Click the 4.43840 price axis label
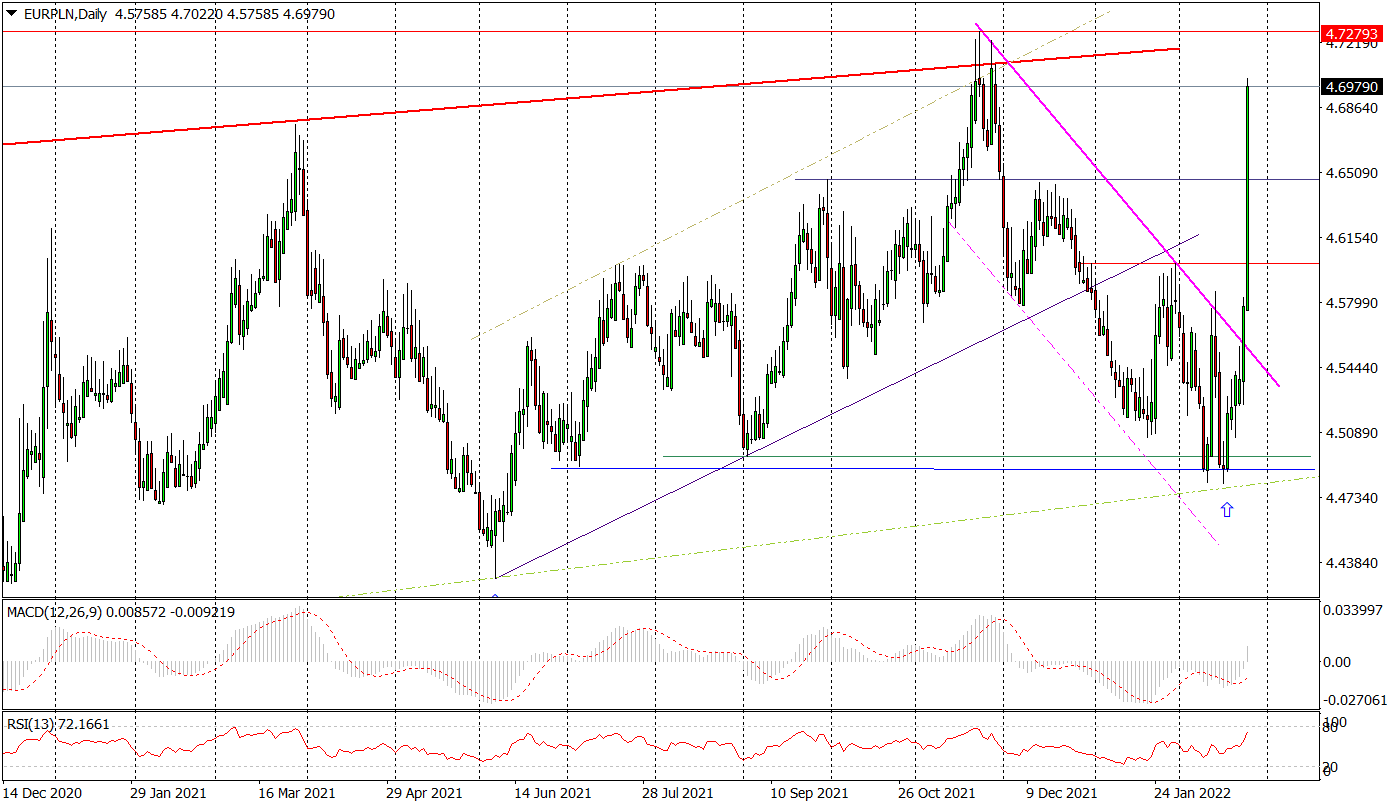The height and width of the screenshot is (807, 1391). (1351, 563)
